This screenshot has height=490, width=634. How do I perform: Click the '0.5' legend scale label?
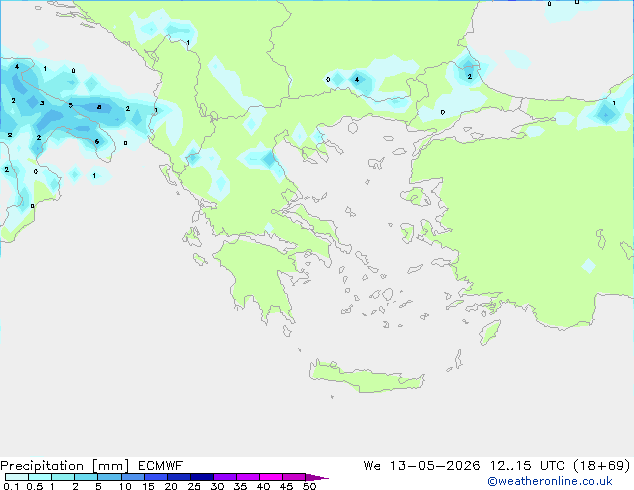click(35, 486)
